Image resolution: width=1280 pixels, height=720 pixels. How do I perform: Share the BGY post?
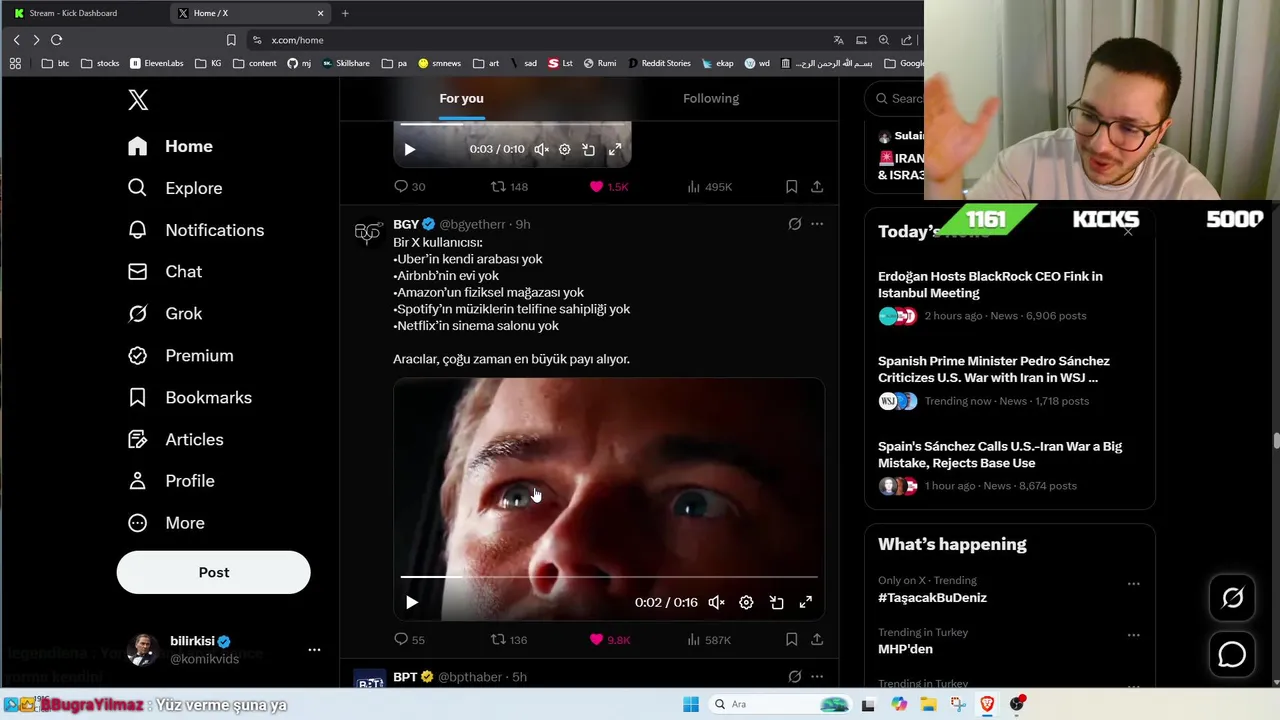pyautogui.click(x=817, y=639)
